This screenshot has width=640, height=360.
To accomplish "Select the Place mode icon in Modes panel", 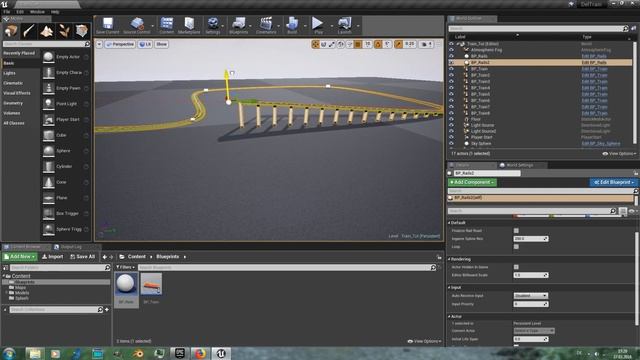I will pos(11,31).
